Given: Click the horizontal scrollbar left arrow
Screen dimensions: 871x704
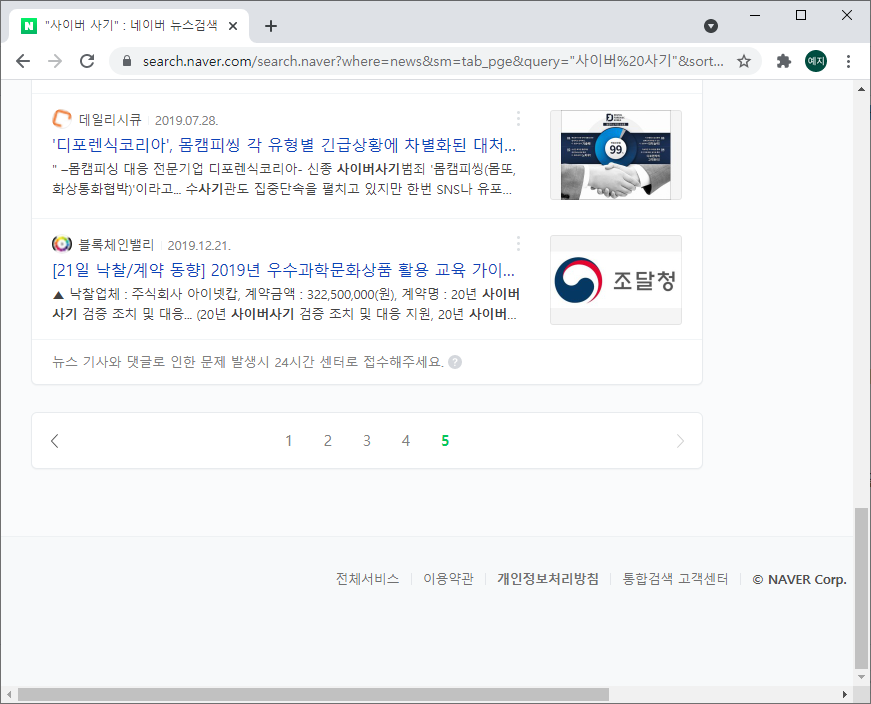Looking at the screenshot, I should [x=8, y=694].
